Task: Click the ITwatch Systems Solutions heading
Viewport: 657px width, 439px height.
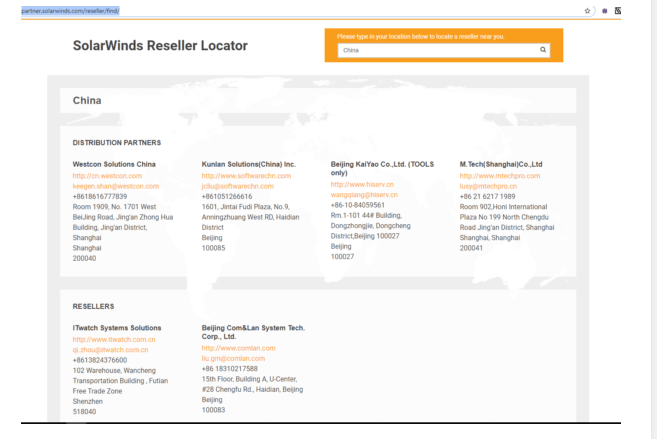Action: 117,328
